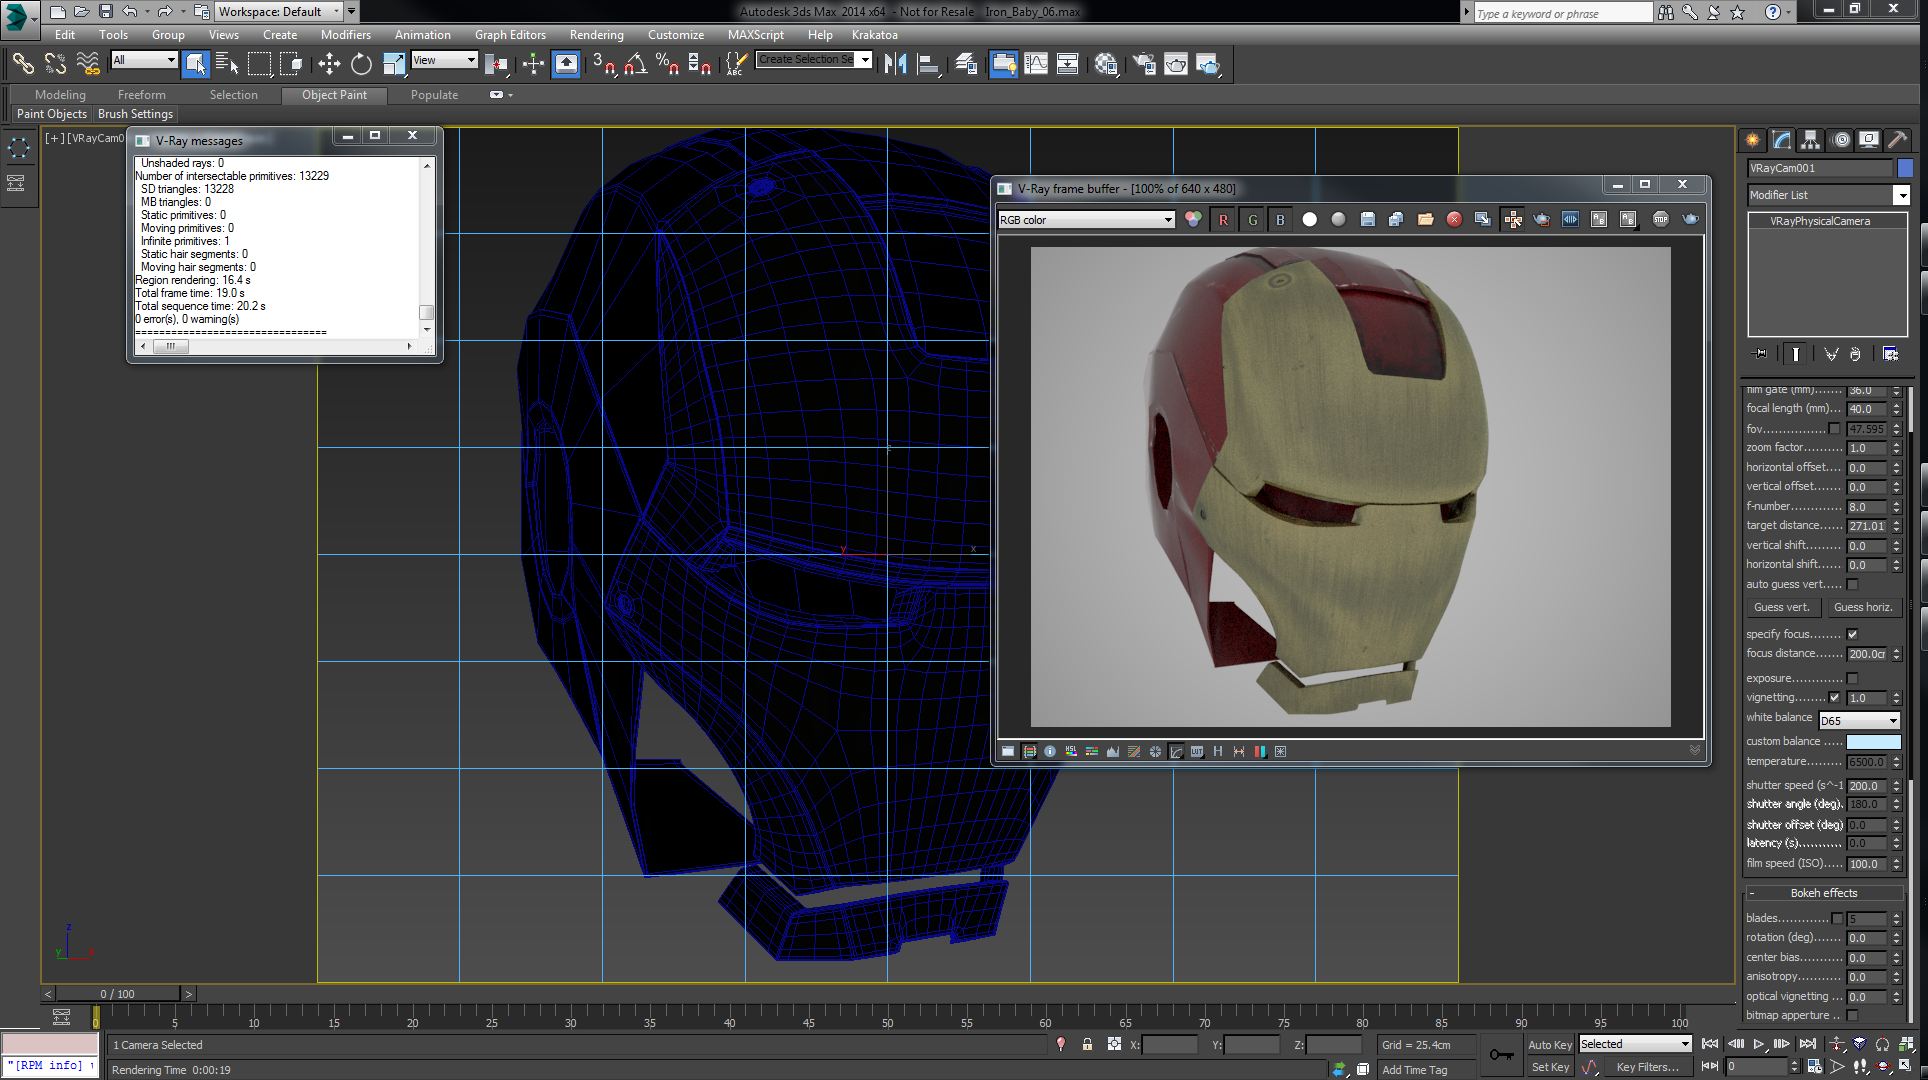Toggle the Angle Snap tool
The height and width of the screenshot is (1080, 1928).
tap(635, 64)
